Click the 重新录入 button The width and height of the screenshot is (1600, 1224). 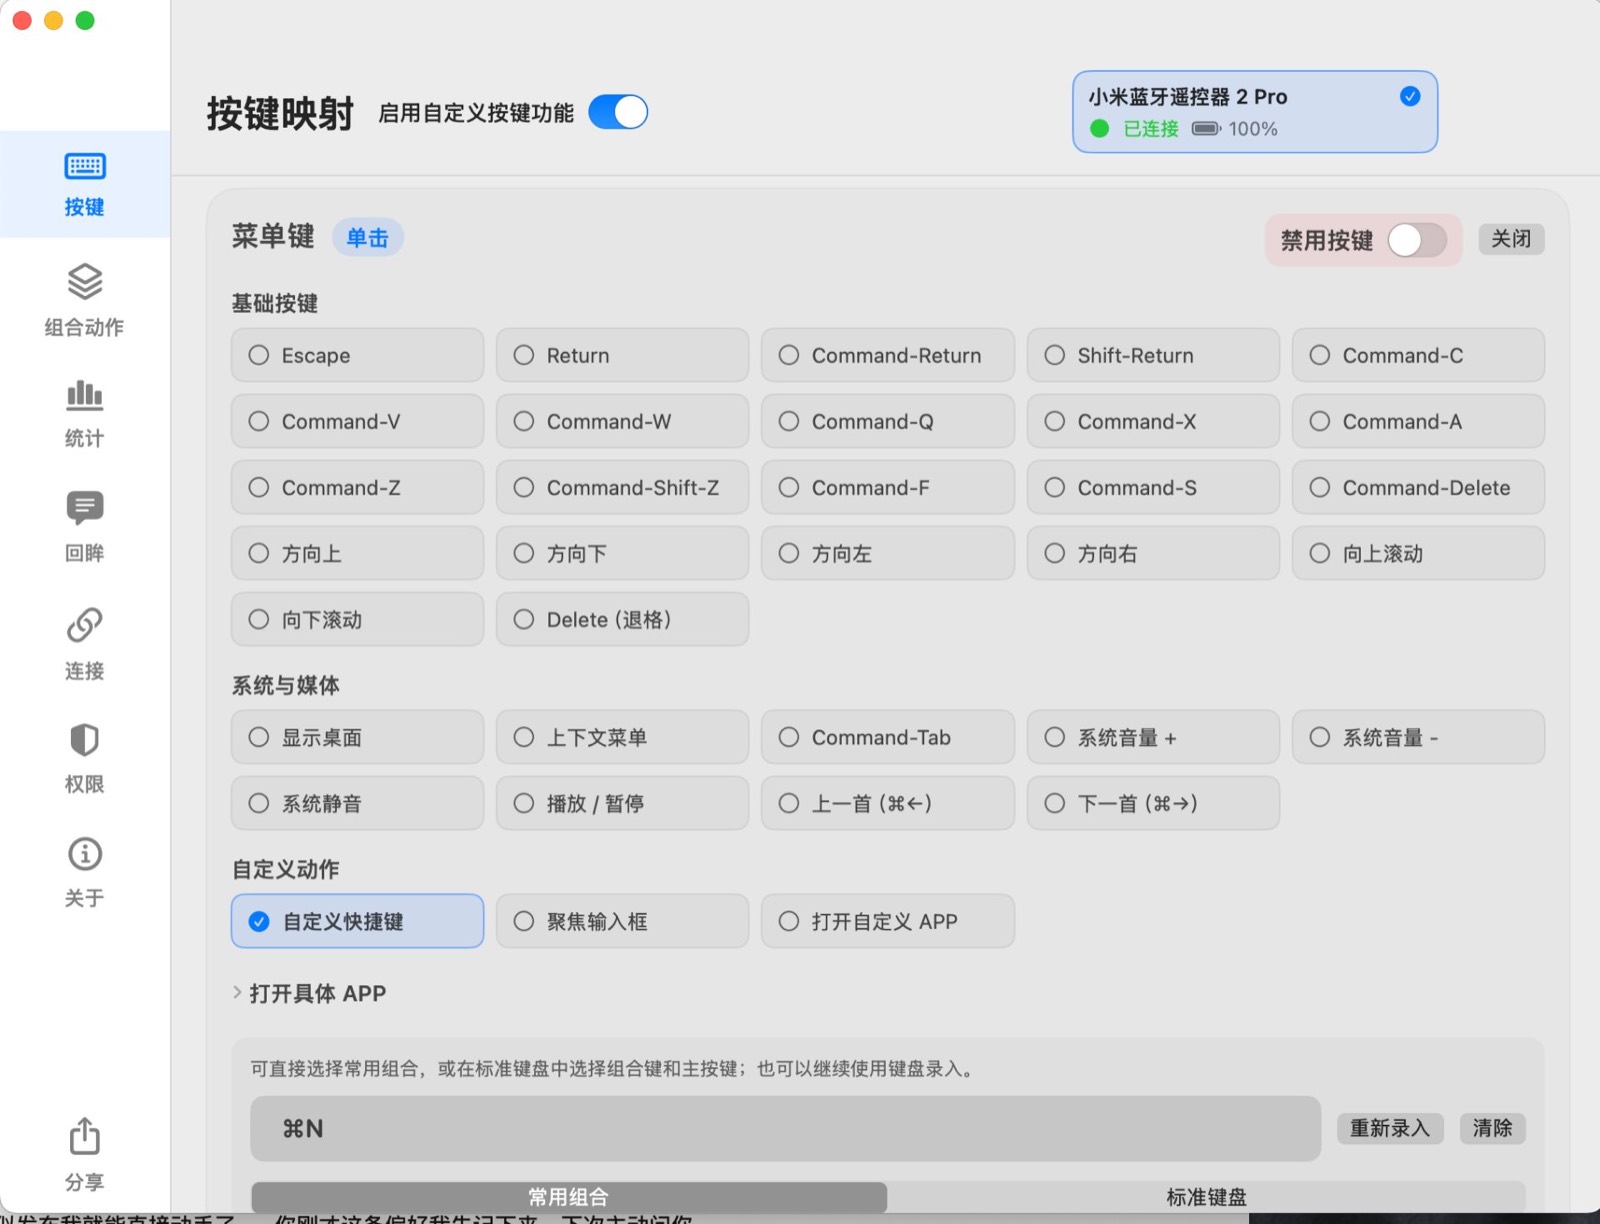coord(1390,1128)
